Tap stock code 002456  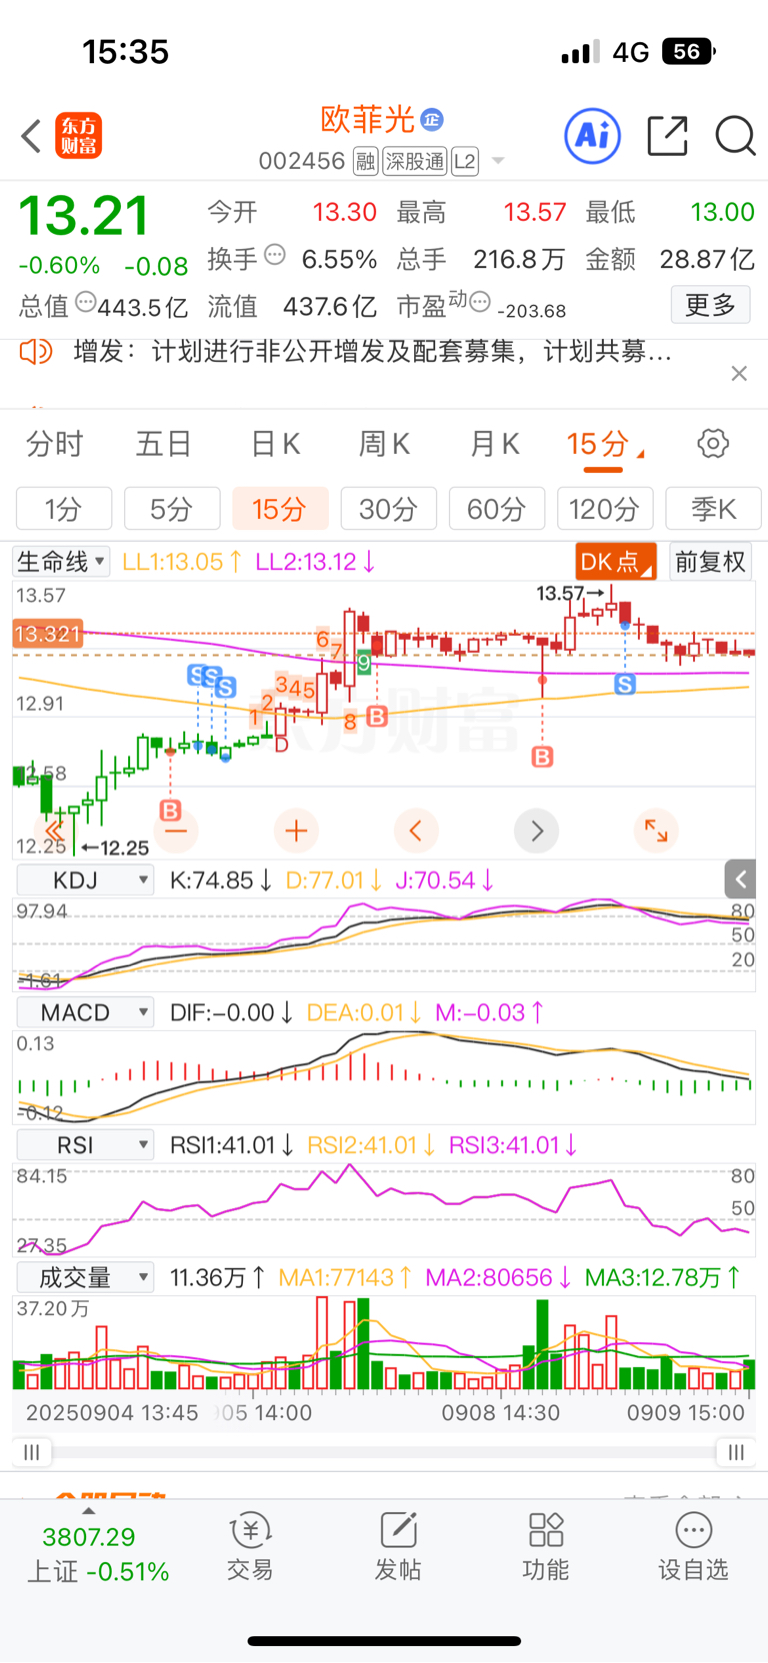point(301,162)
